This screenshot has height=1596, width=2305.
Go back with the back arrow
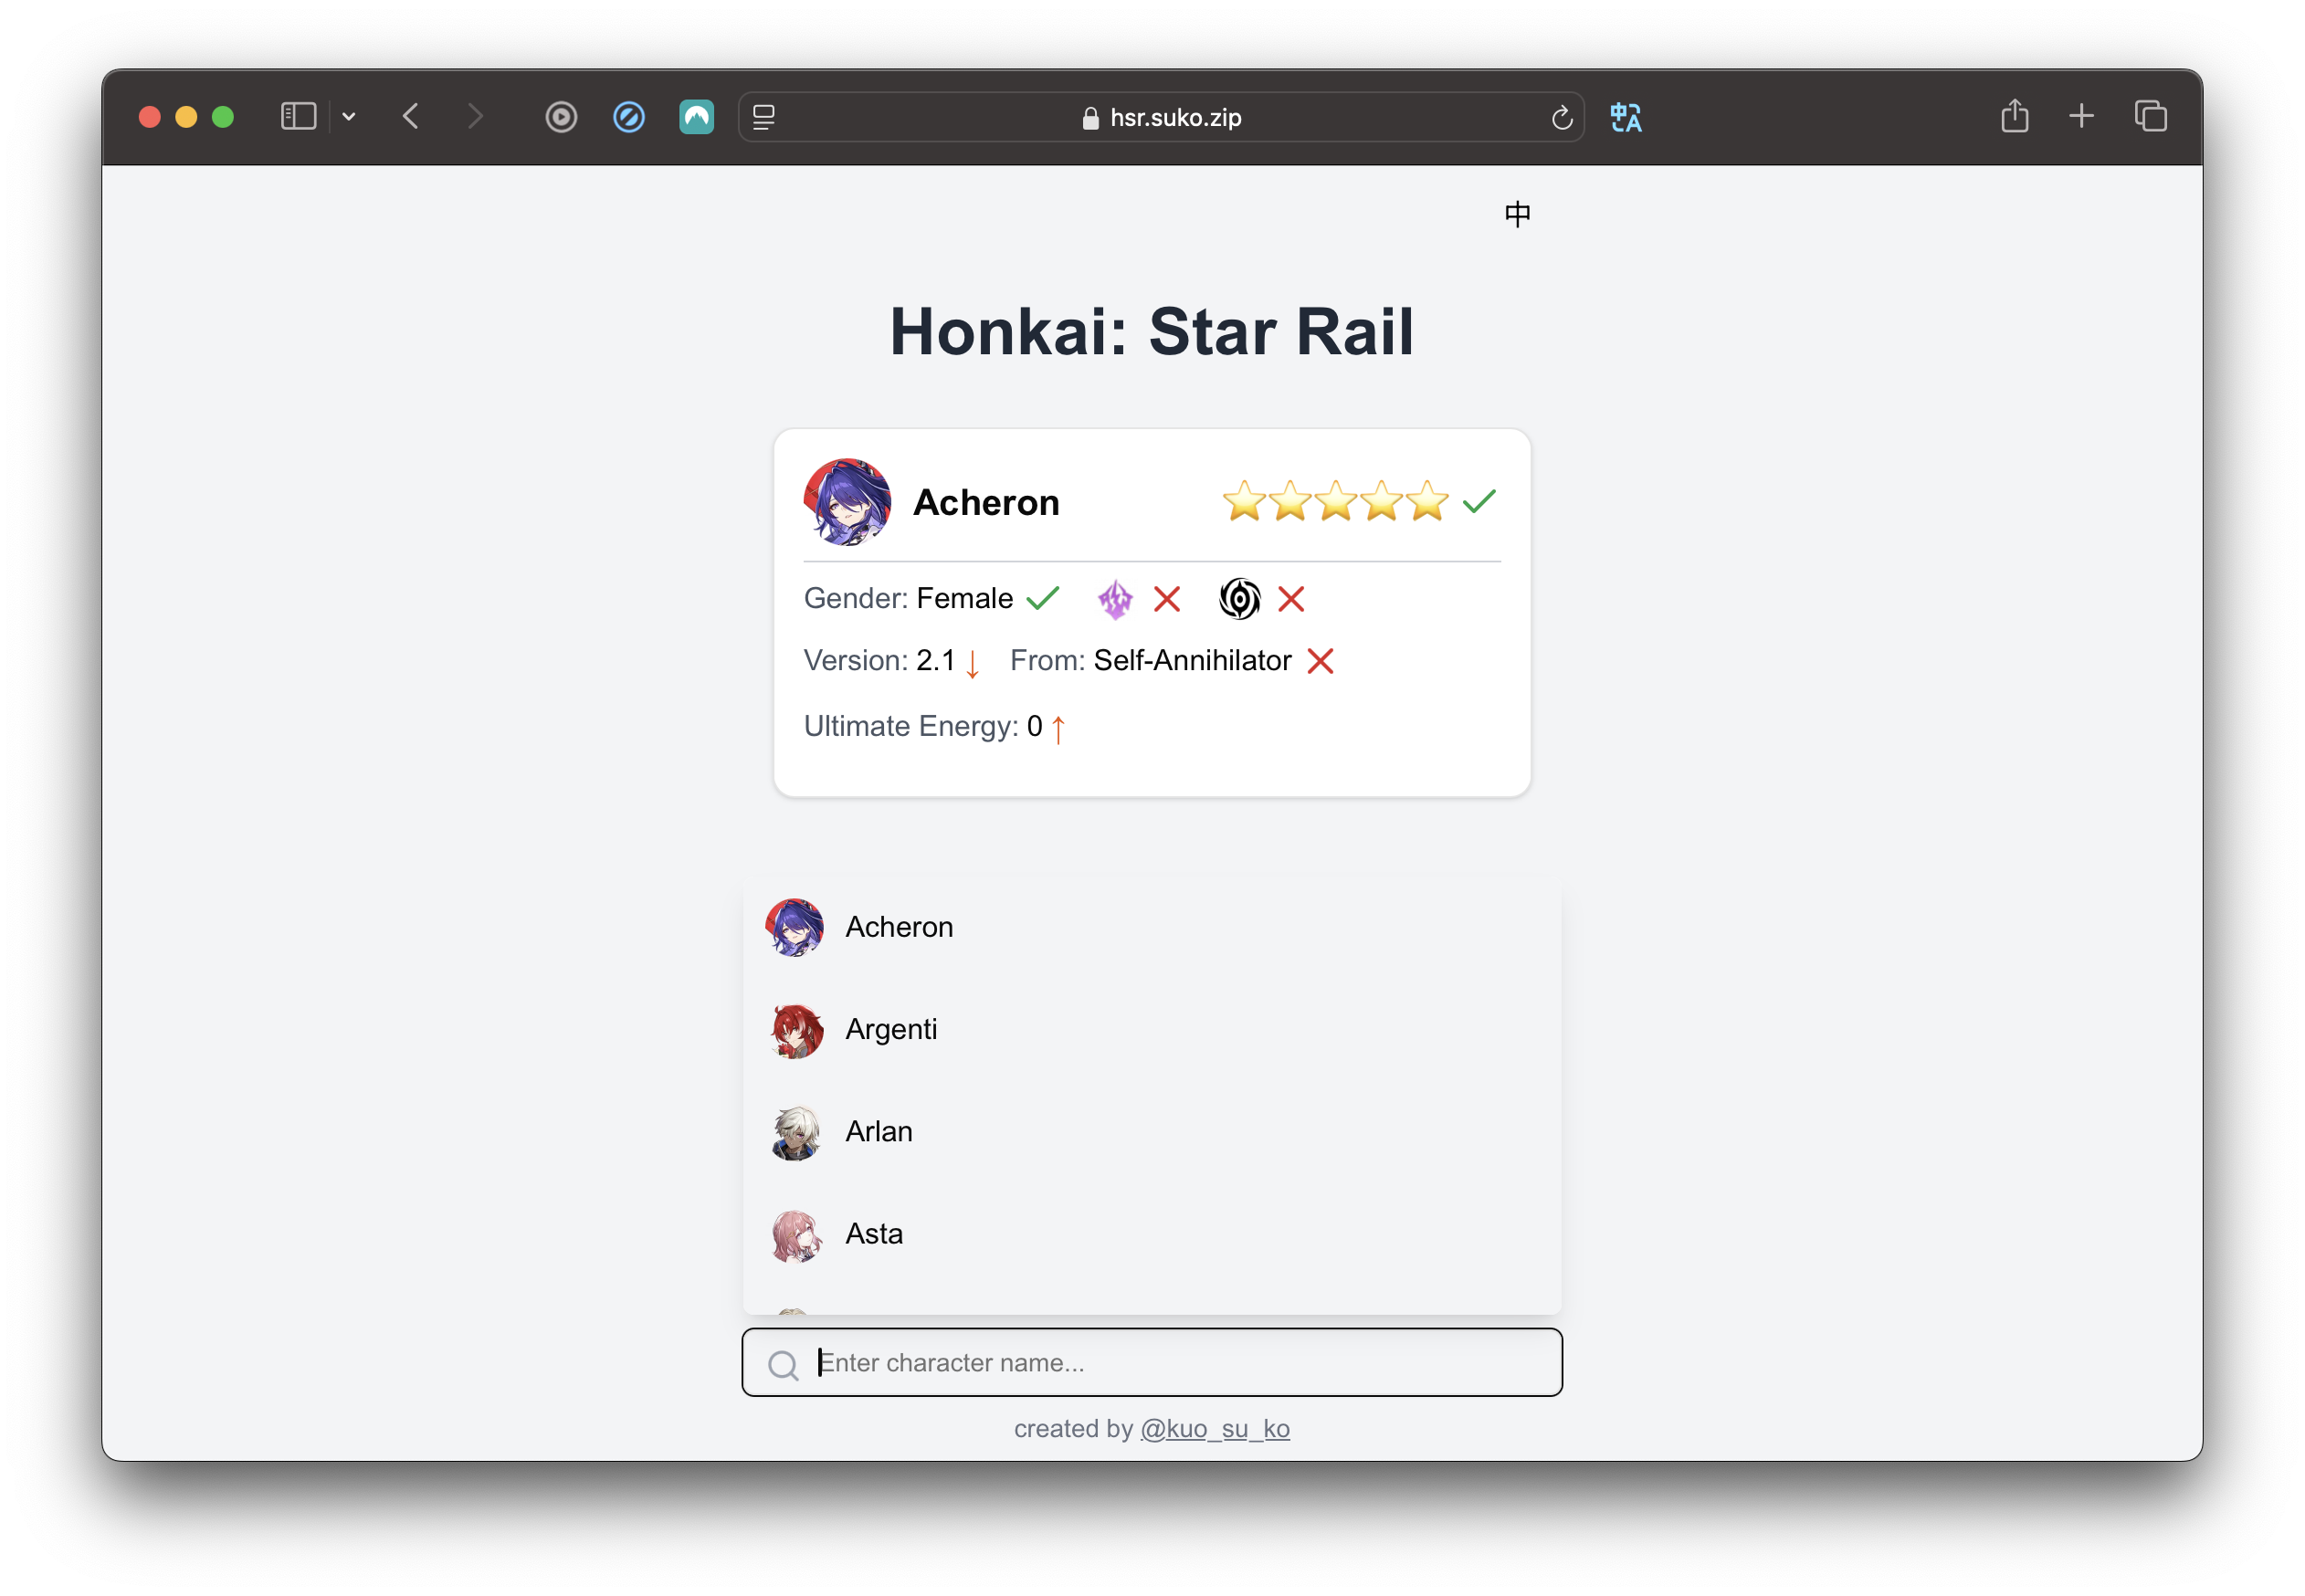pyautogui.click(x=411, y=117)
